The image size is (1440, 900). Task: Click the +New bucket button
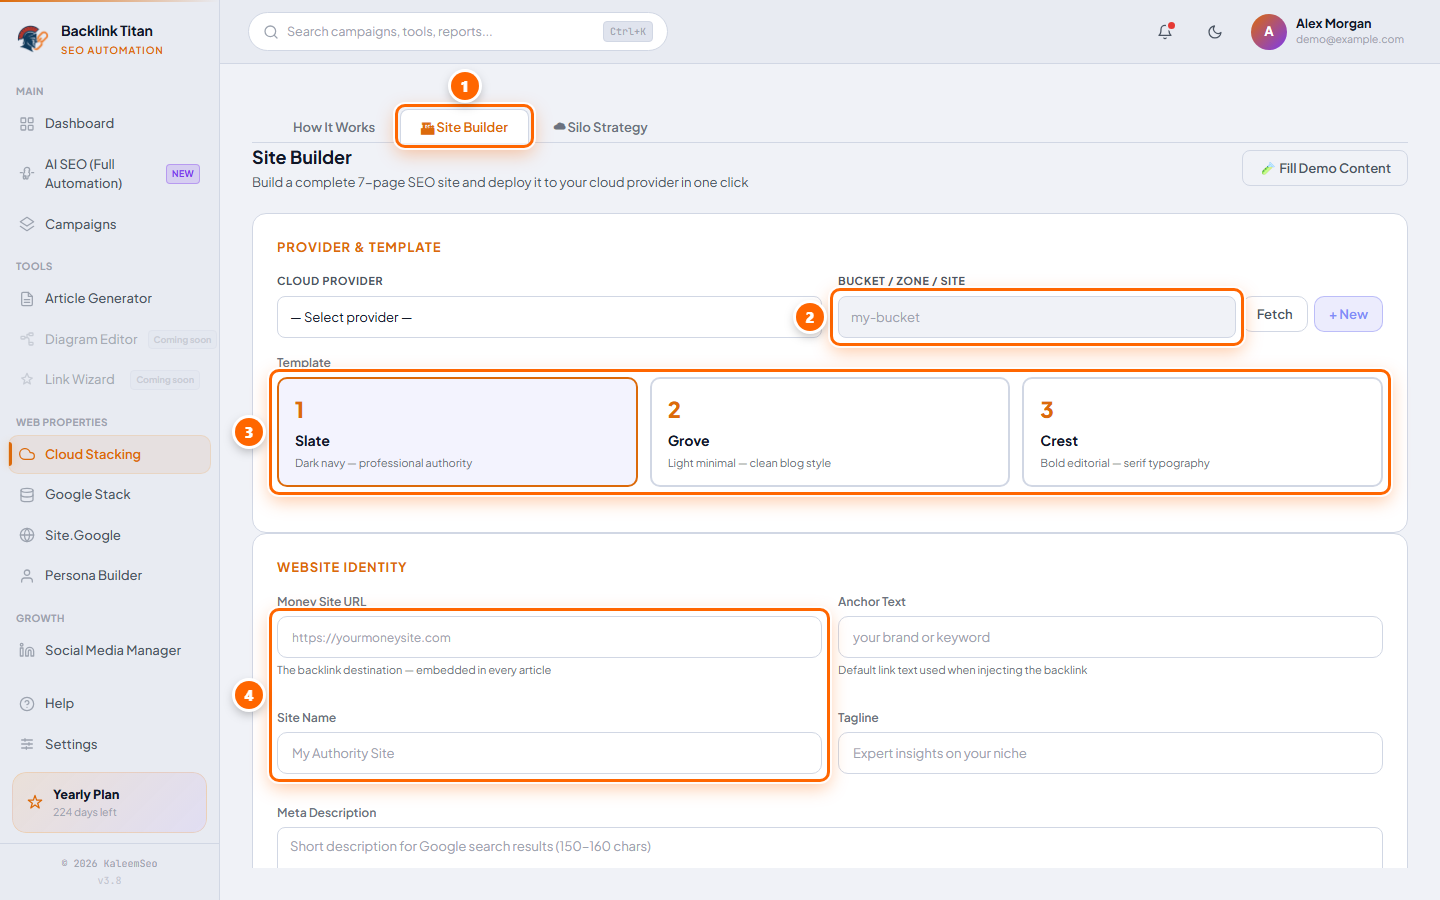coord(1348,314)
